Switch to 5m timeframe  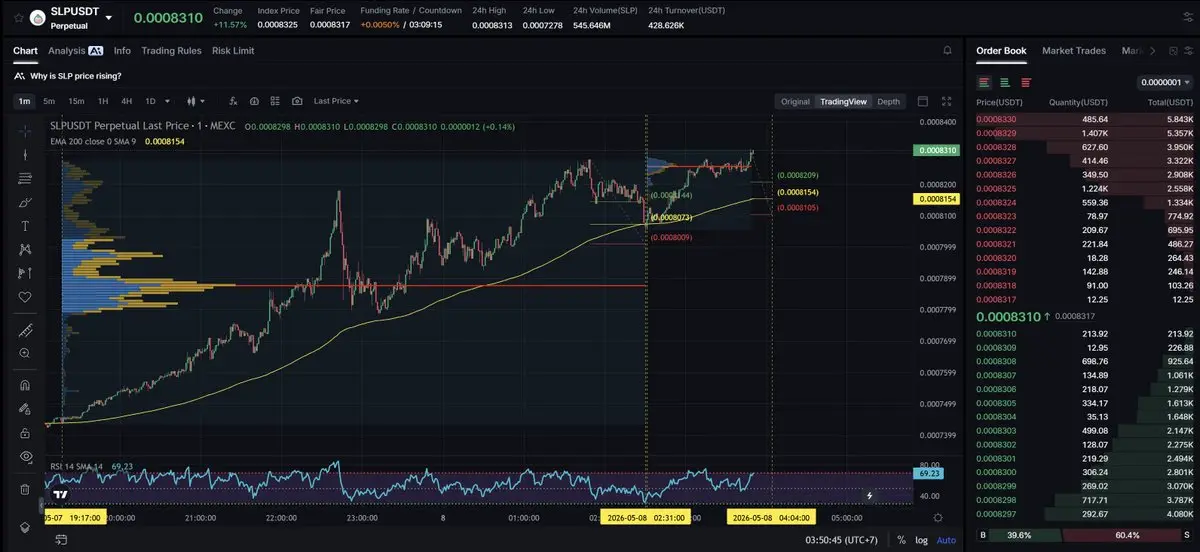click(x=50, y=101)
